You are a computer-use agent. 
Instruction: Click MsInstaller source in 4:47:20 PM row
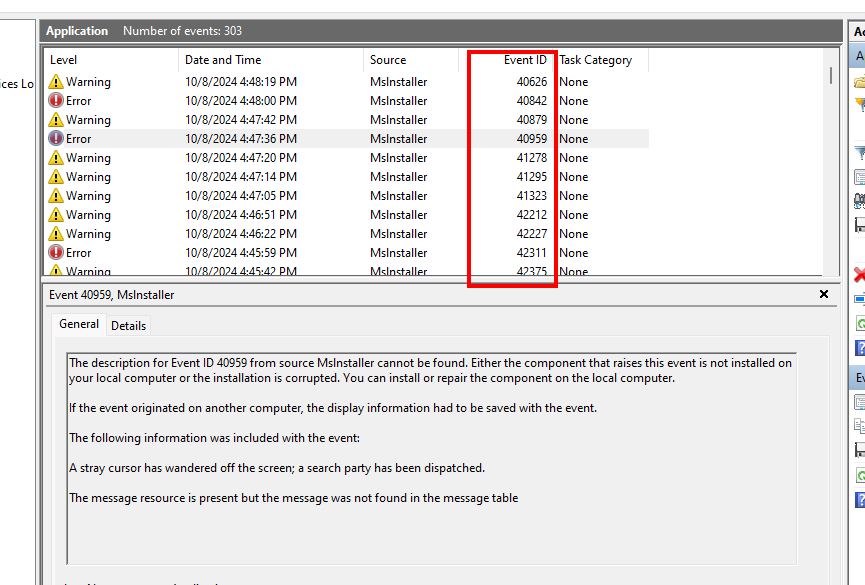point(398,158)
